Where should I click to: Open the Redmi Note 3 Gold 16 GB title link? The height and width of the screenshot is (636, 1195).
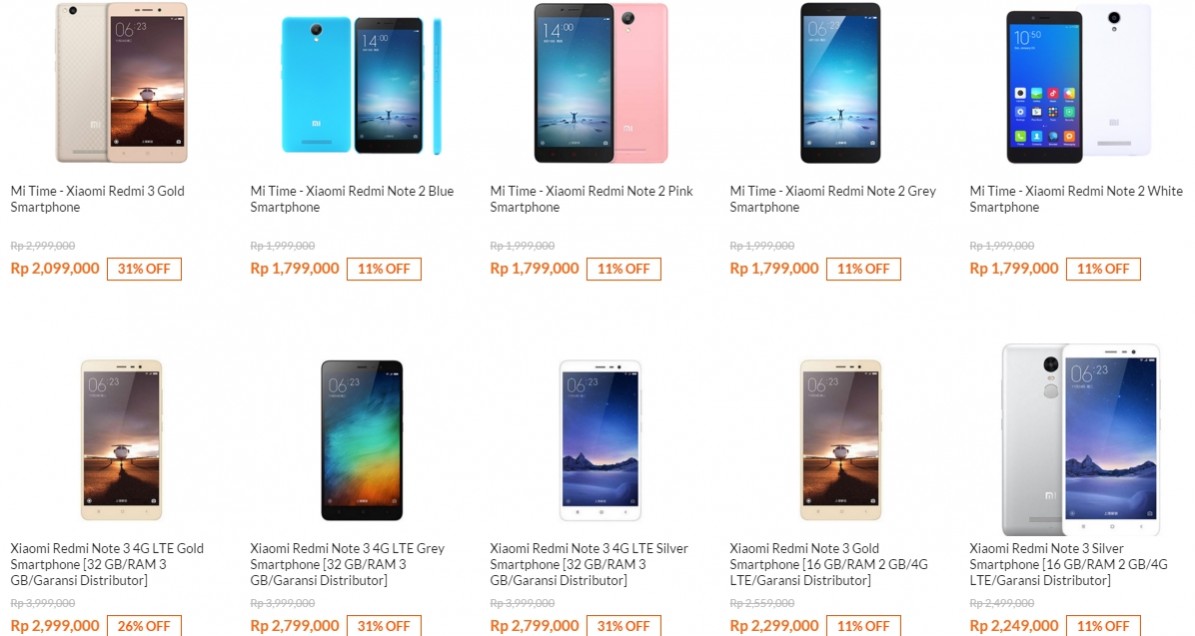tap(828, 564)
